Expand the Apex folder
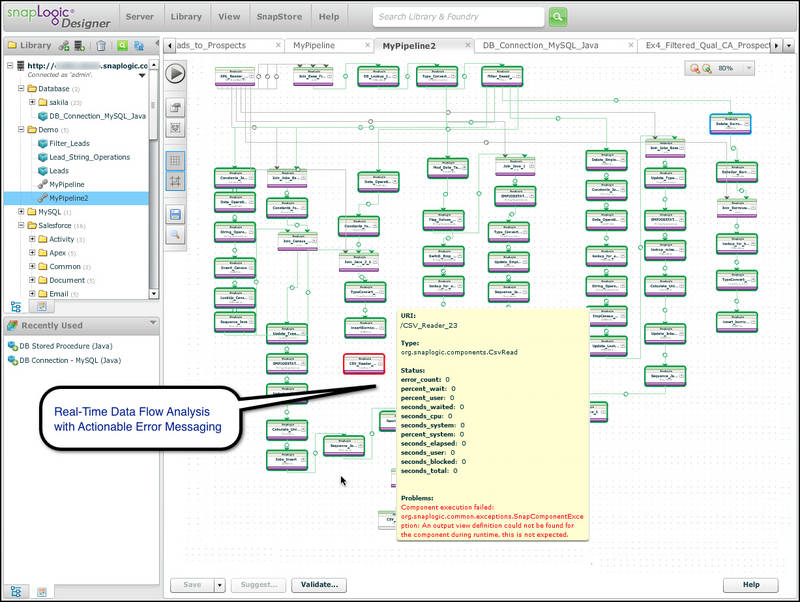This screenshot has height=602, width=800. (x=32, y=253)
